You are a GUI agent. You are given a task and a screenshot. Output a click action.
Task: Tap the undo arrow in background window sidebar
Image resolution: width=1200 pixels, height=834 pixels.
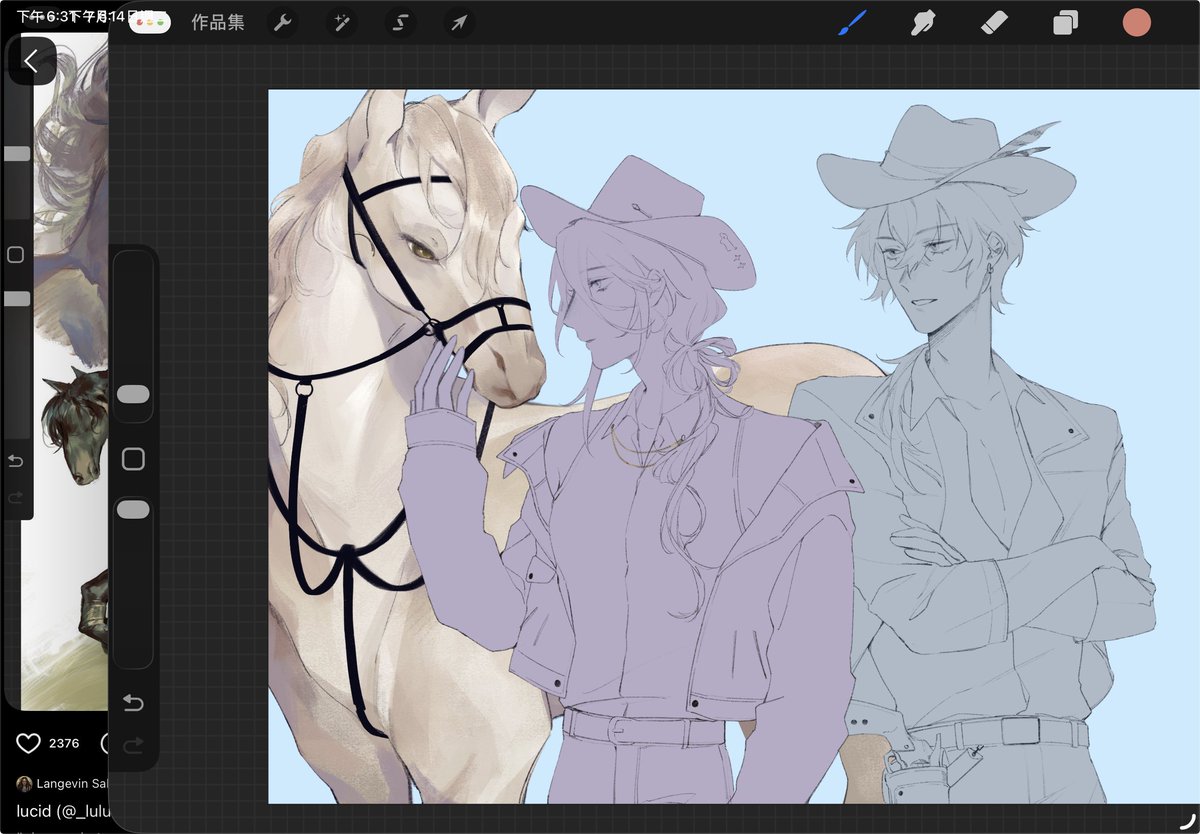15,461
